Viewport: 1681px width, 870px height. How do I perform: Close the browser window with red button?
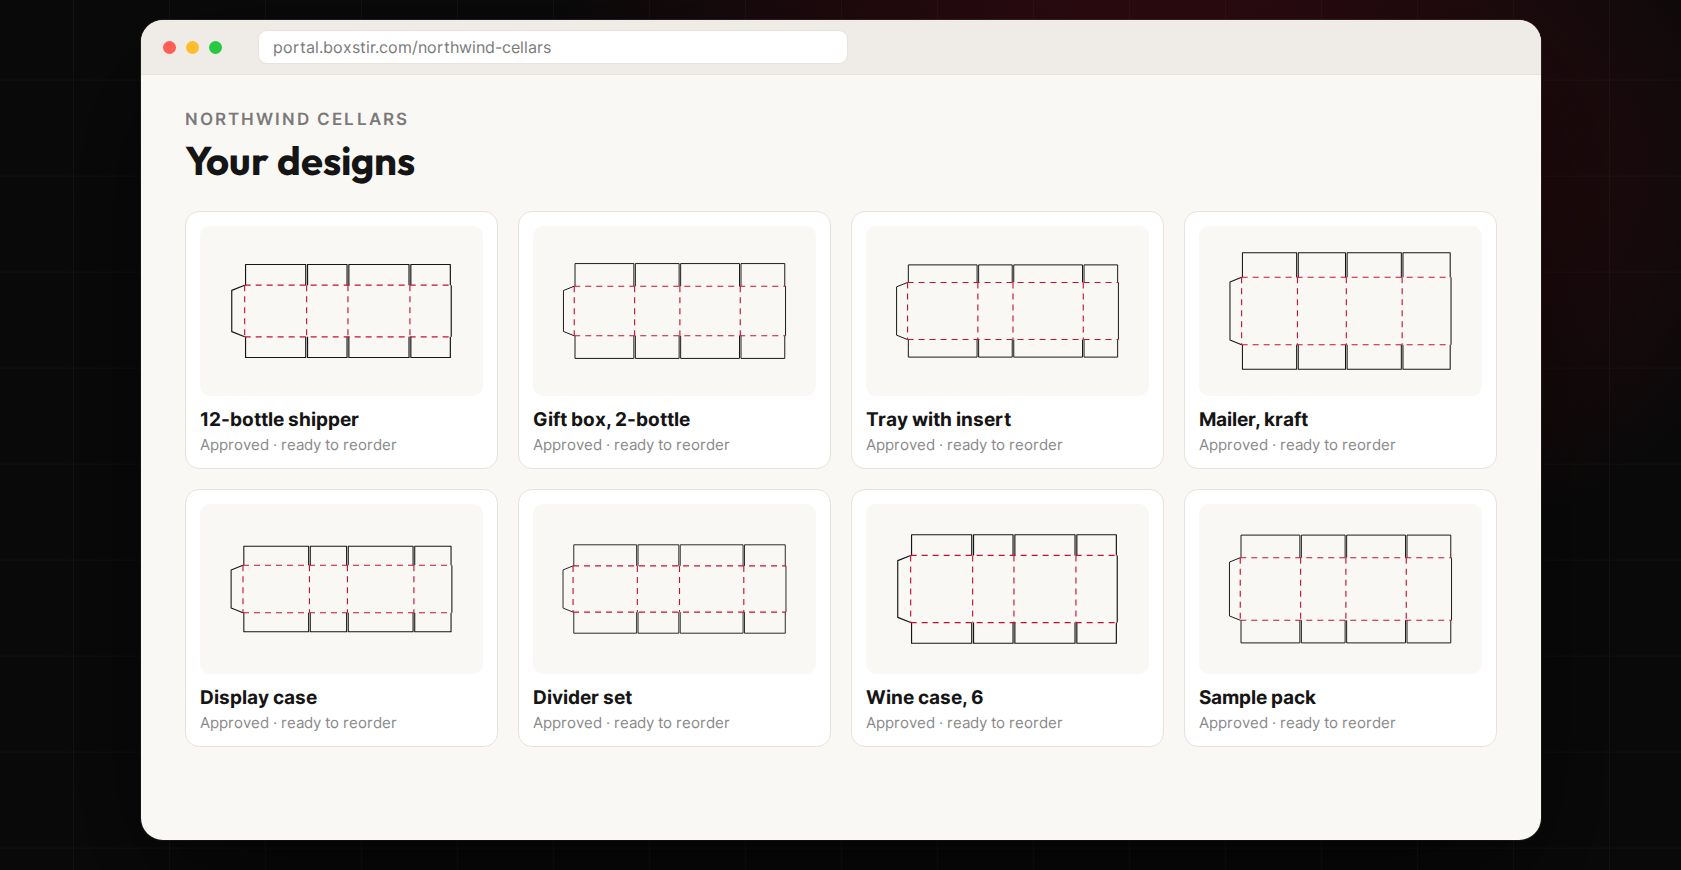click(169, 47)
